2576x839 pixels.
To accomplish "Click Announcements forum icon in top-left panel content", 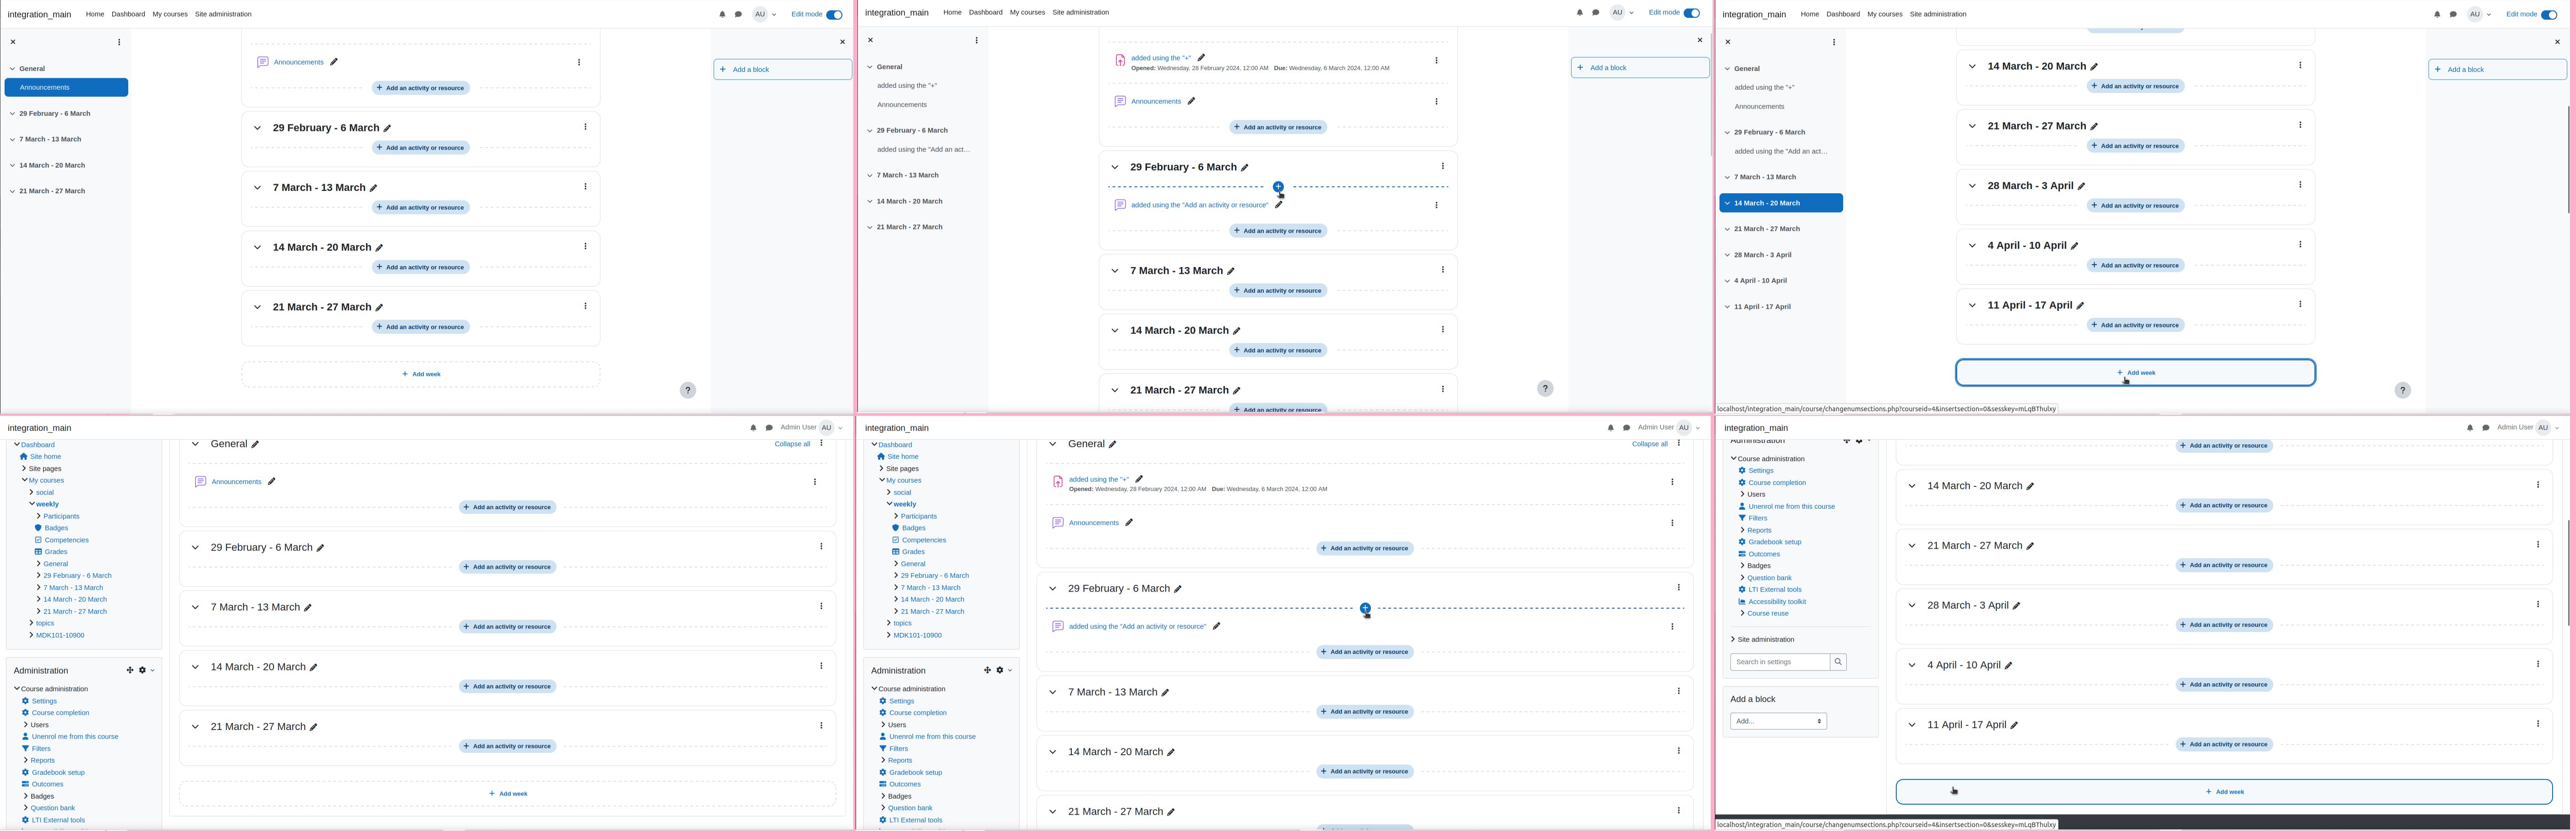I will pyautogui.click(x=263, y=62).
